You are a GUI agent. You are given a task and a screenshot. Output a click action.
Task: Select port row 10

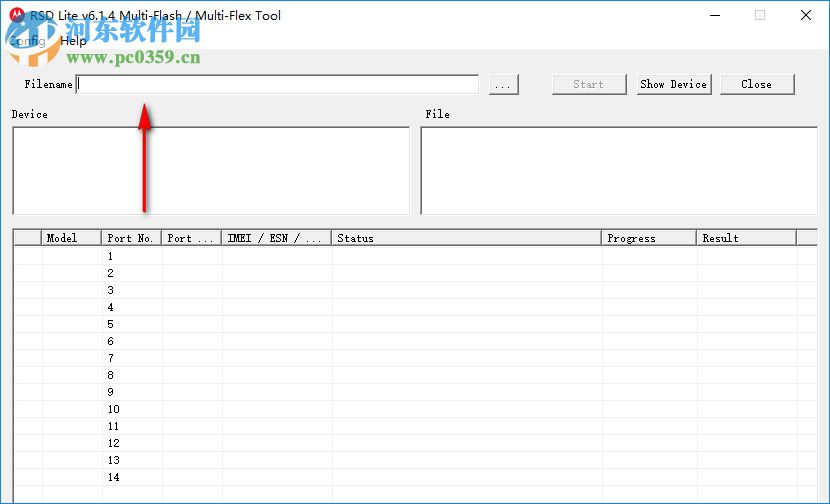[x=415, y=409]
